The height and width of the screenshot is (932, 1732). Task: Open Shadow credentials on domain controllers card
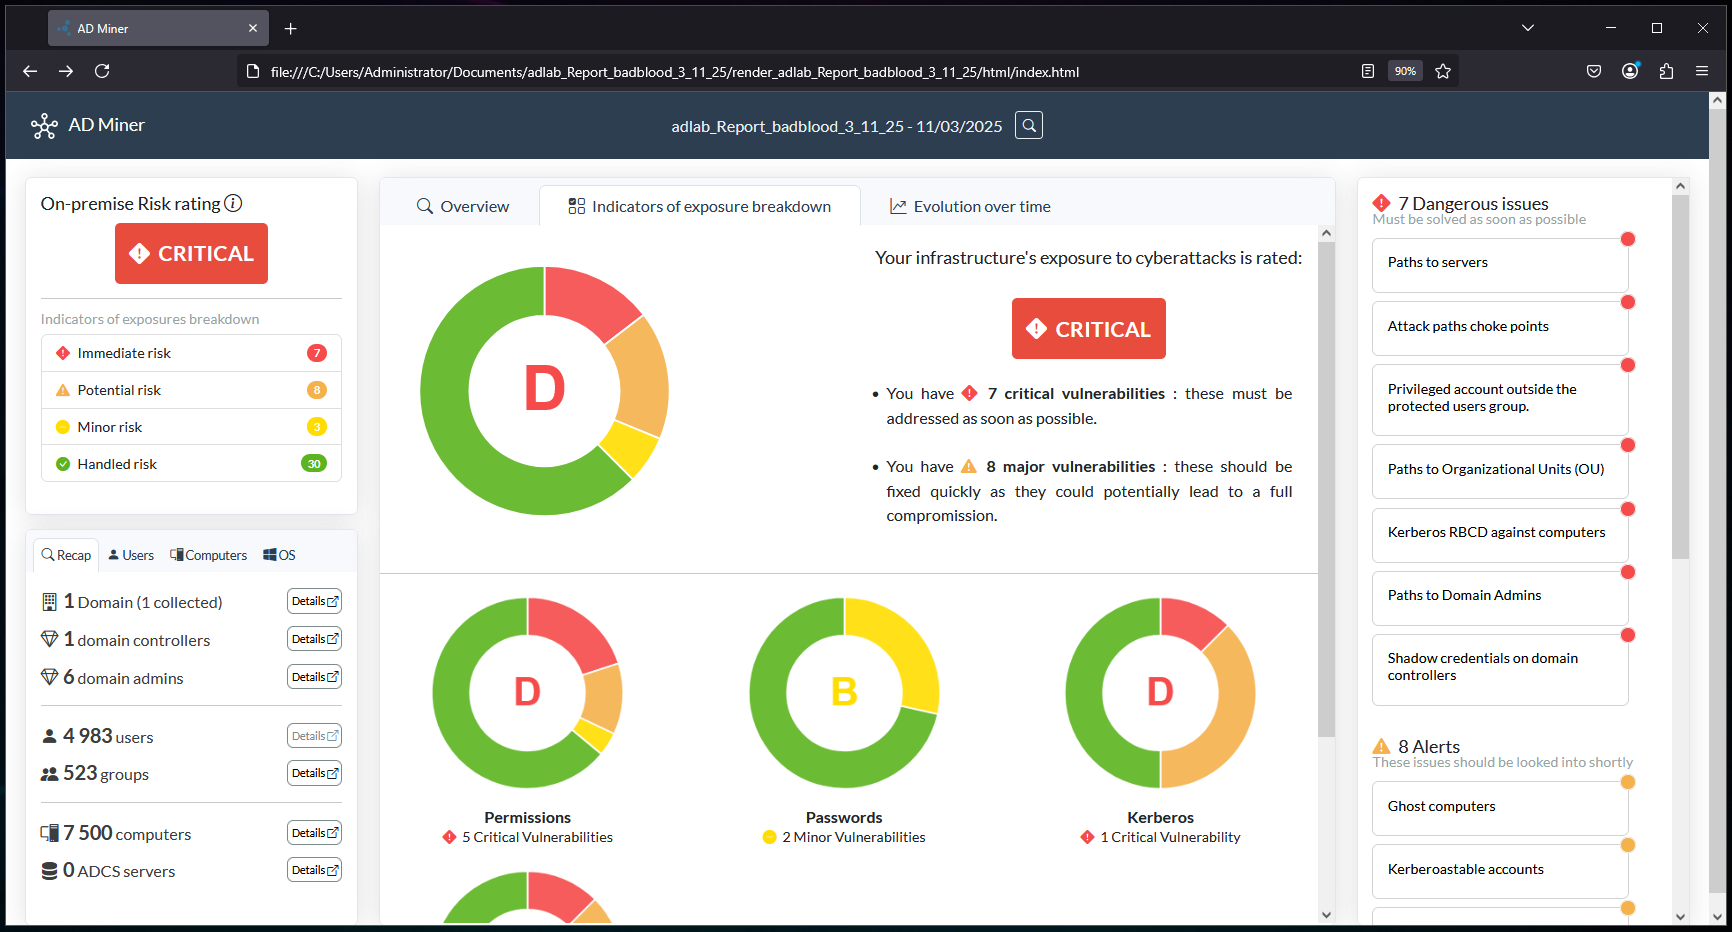[1500, 669]
